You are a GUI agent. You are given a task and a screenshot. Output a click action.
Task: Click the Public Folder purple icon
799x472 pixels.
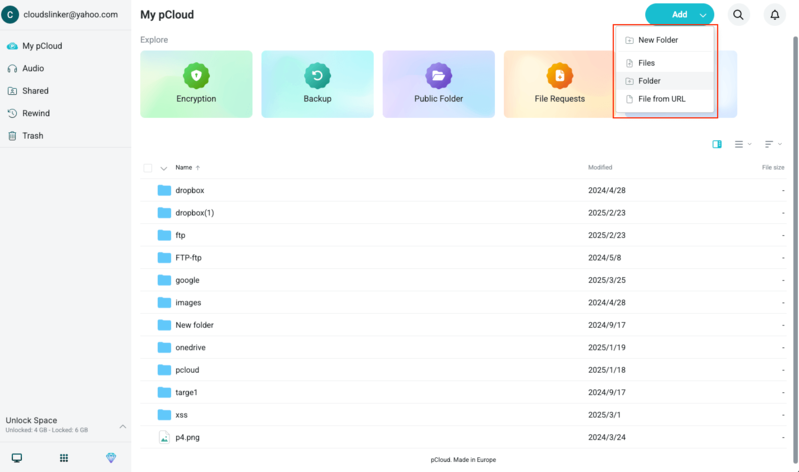coord(439,76)
